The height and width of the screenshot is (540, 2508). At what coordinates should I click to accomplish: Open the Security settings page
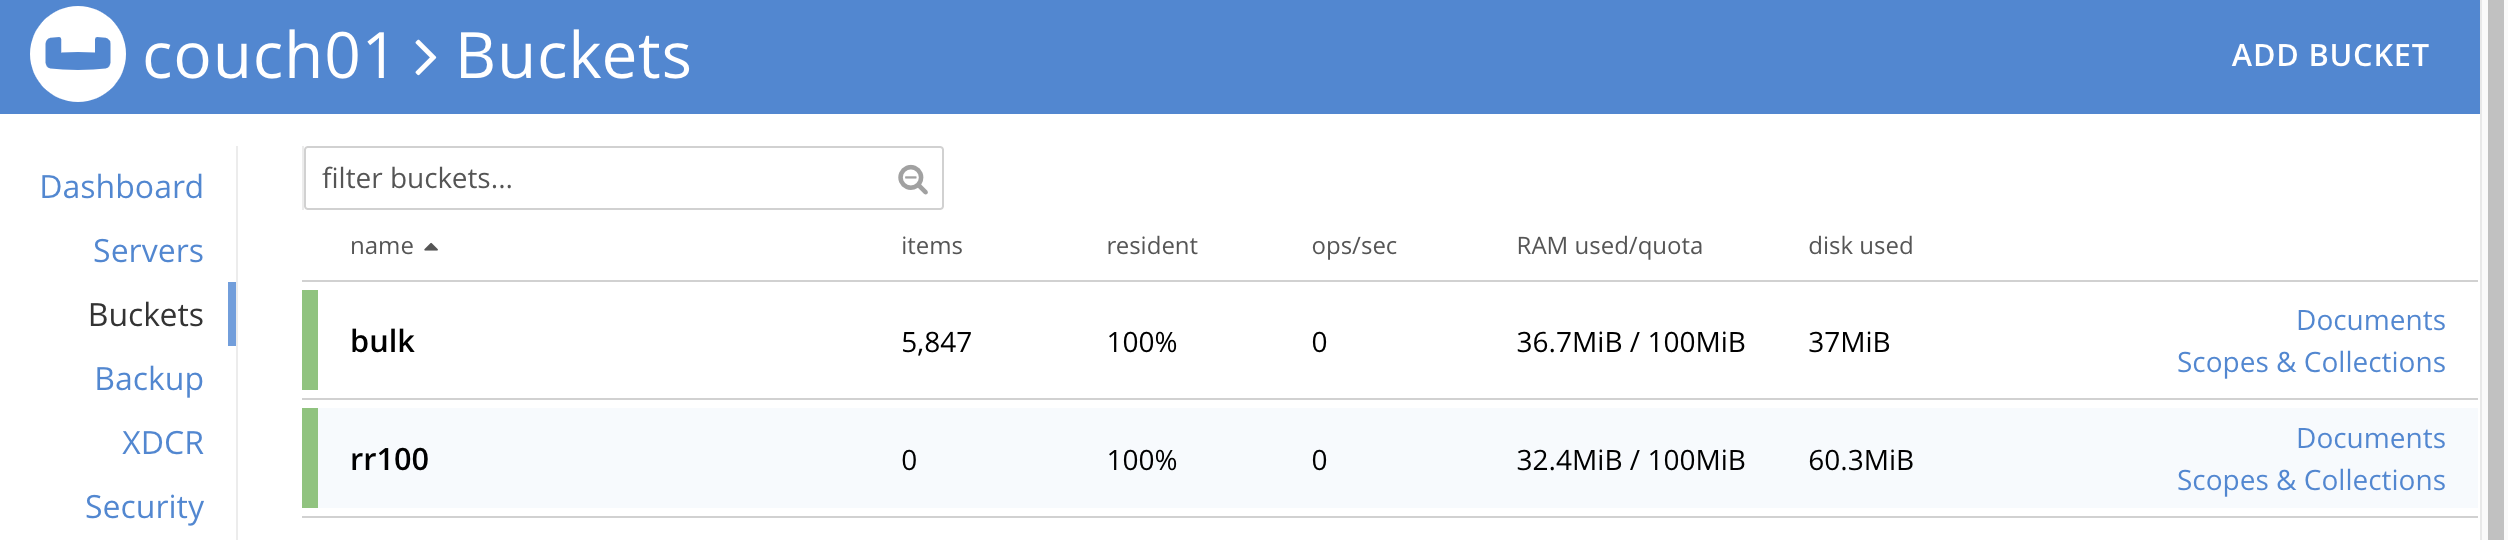144,507
